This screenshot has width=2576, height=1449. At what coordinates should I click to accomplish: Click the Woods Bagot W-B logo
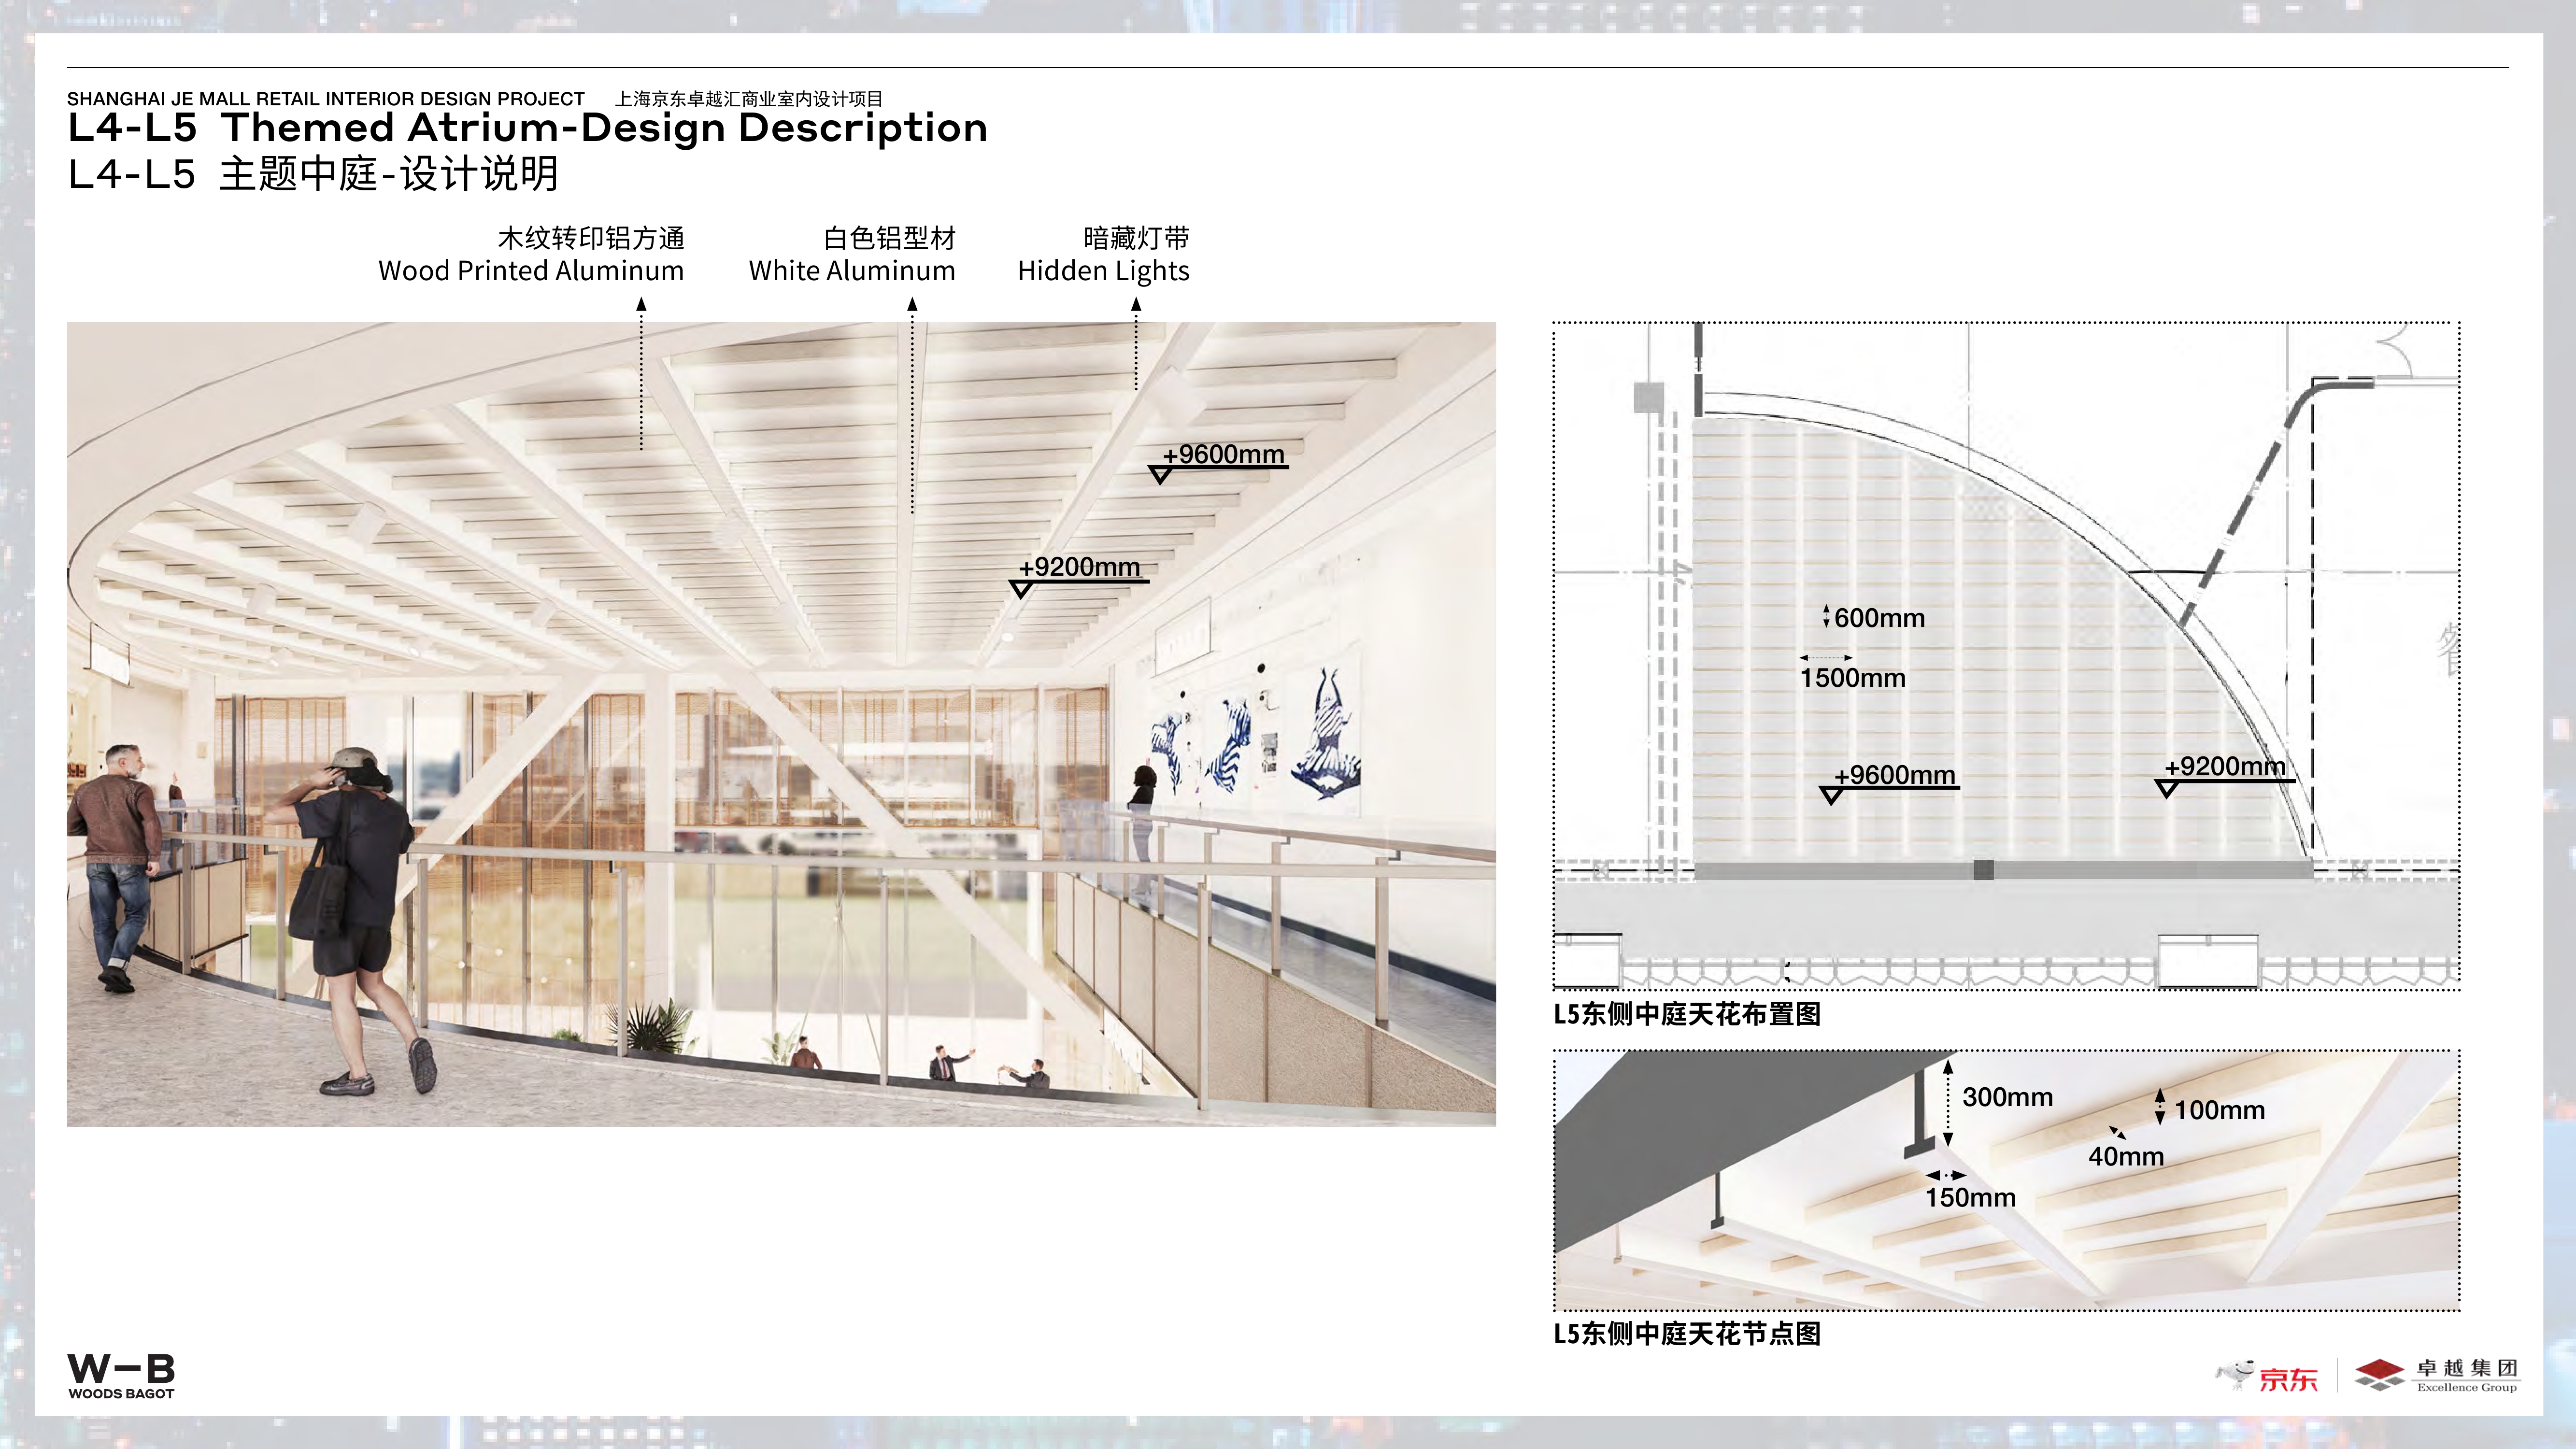(x=121, y=1376)
